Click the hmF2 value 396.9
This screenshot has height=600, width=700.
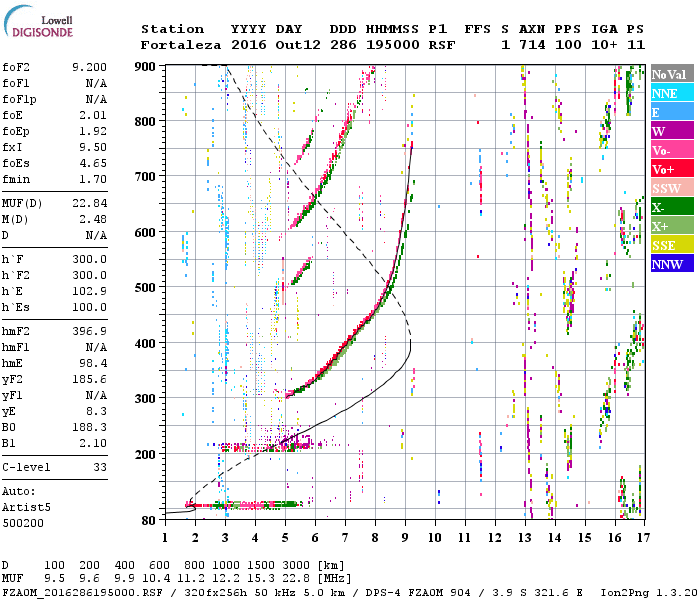89,331
